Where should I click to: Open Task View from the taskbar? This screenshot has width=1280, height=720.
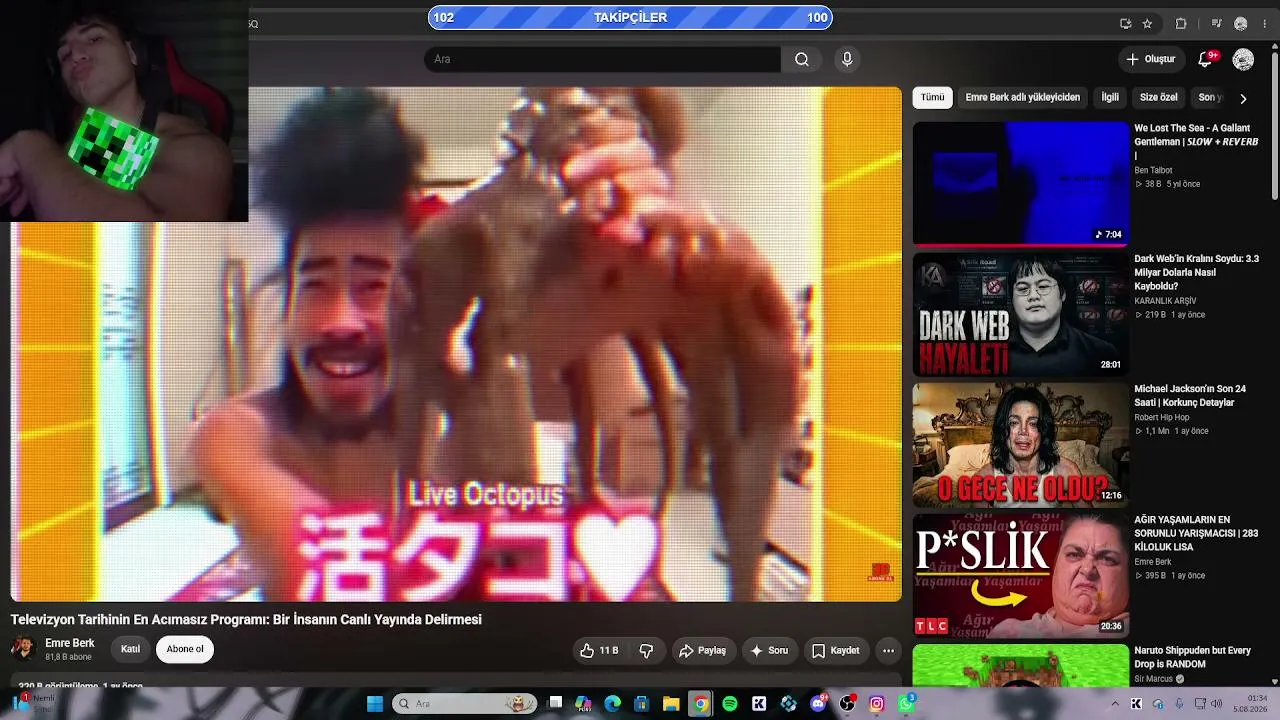point(555,704)
